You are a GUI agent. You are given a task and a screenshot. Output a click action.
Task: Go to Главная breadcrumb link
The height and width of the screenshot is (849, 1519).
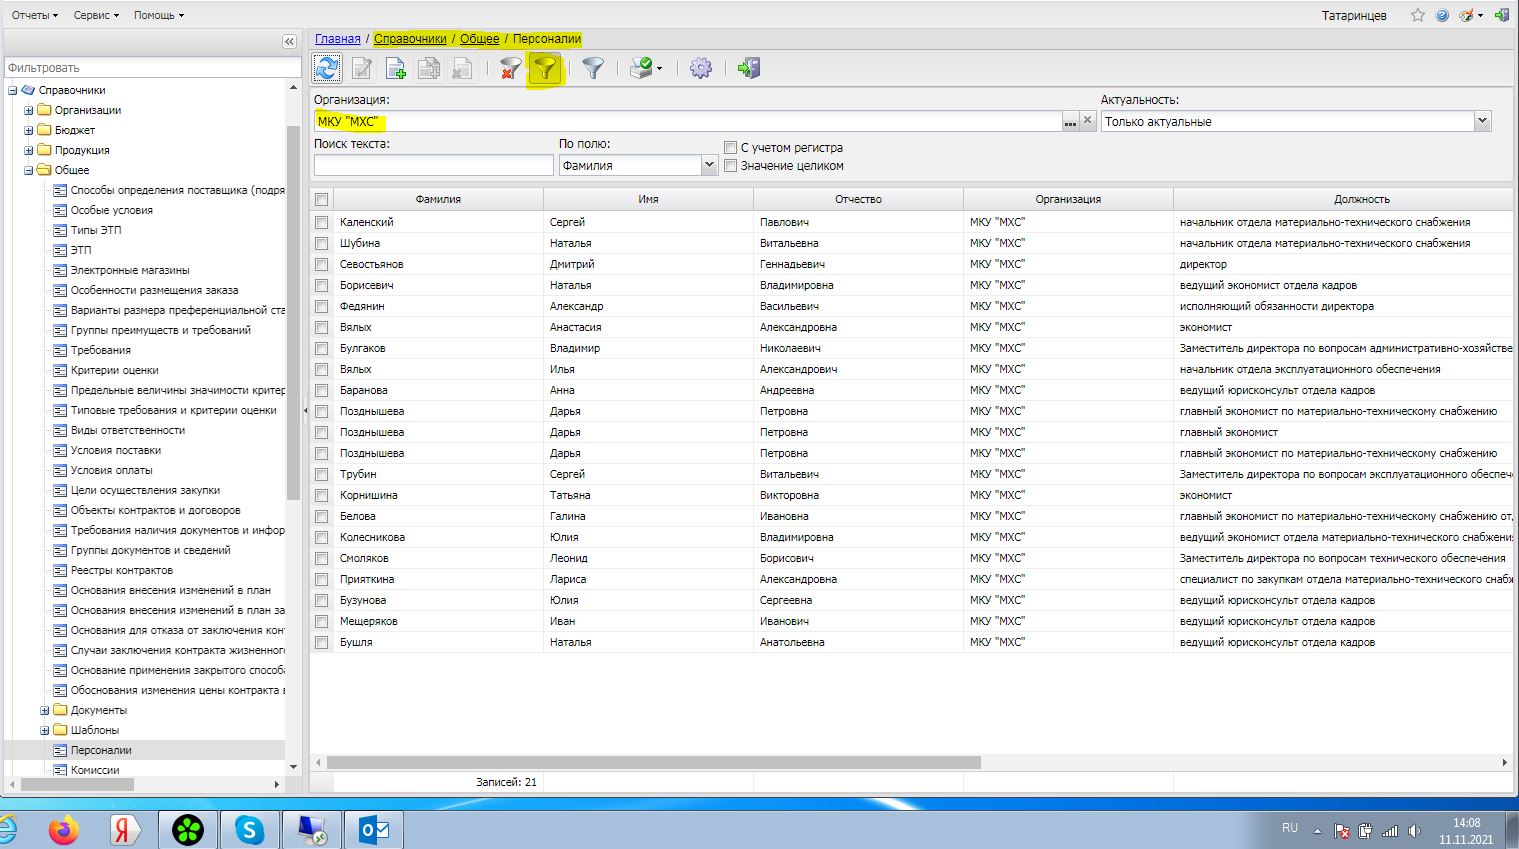pos(337,39)
